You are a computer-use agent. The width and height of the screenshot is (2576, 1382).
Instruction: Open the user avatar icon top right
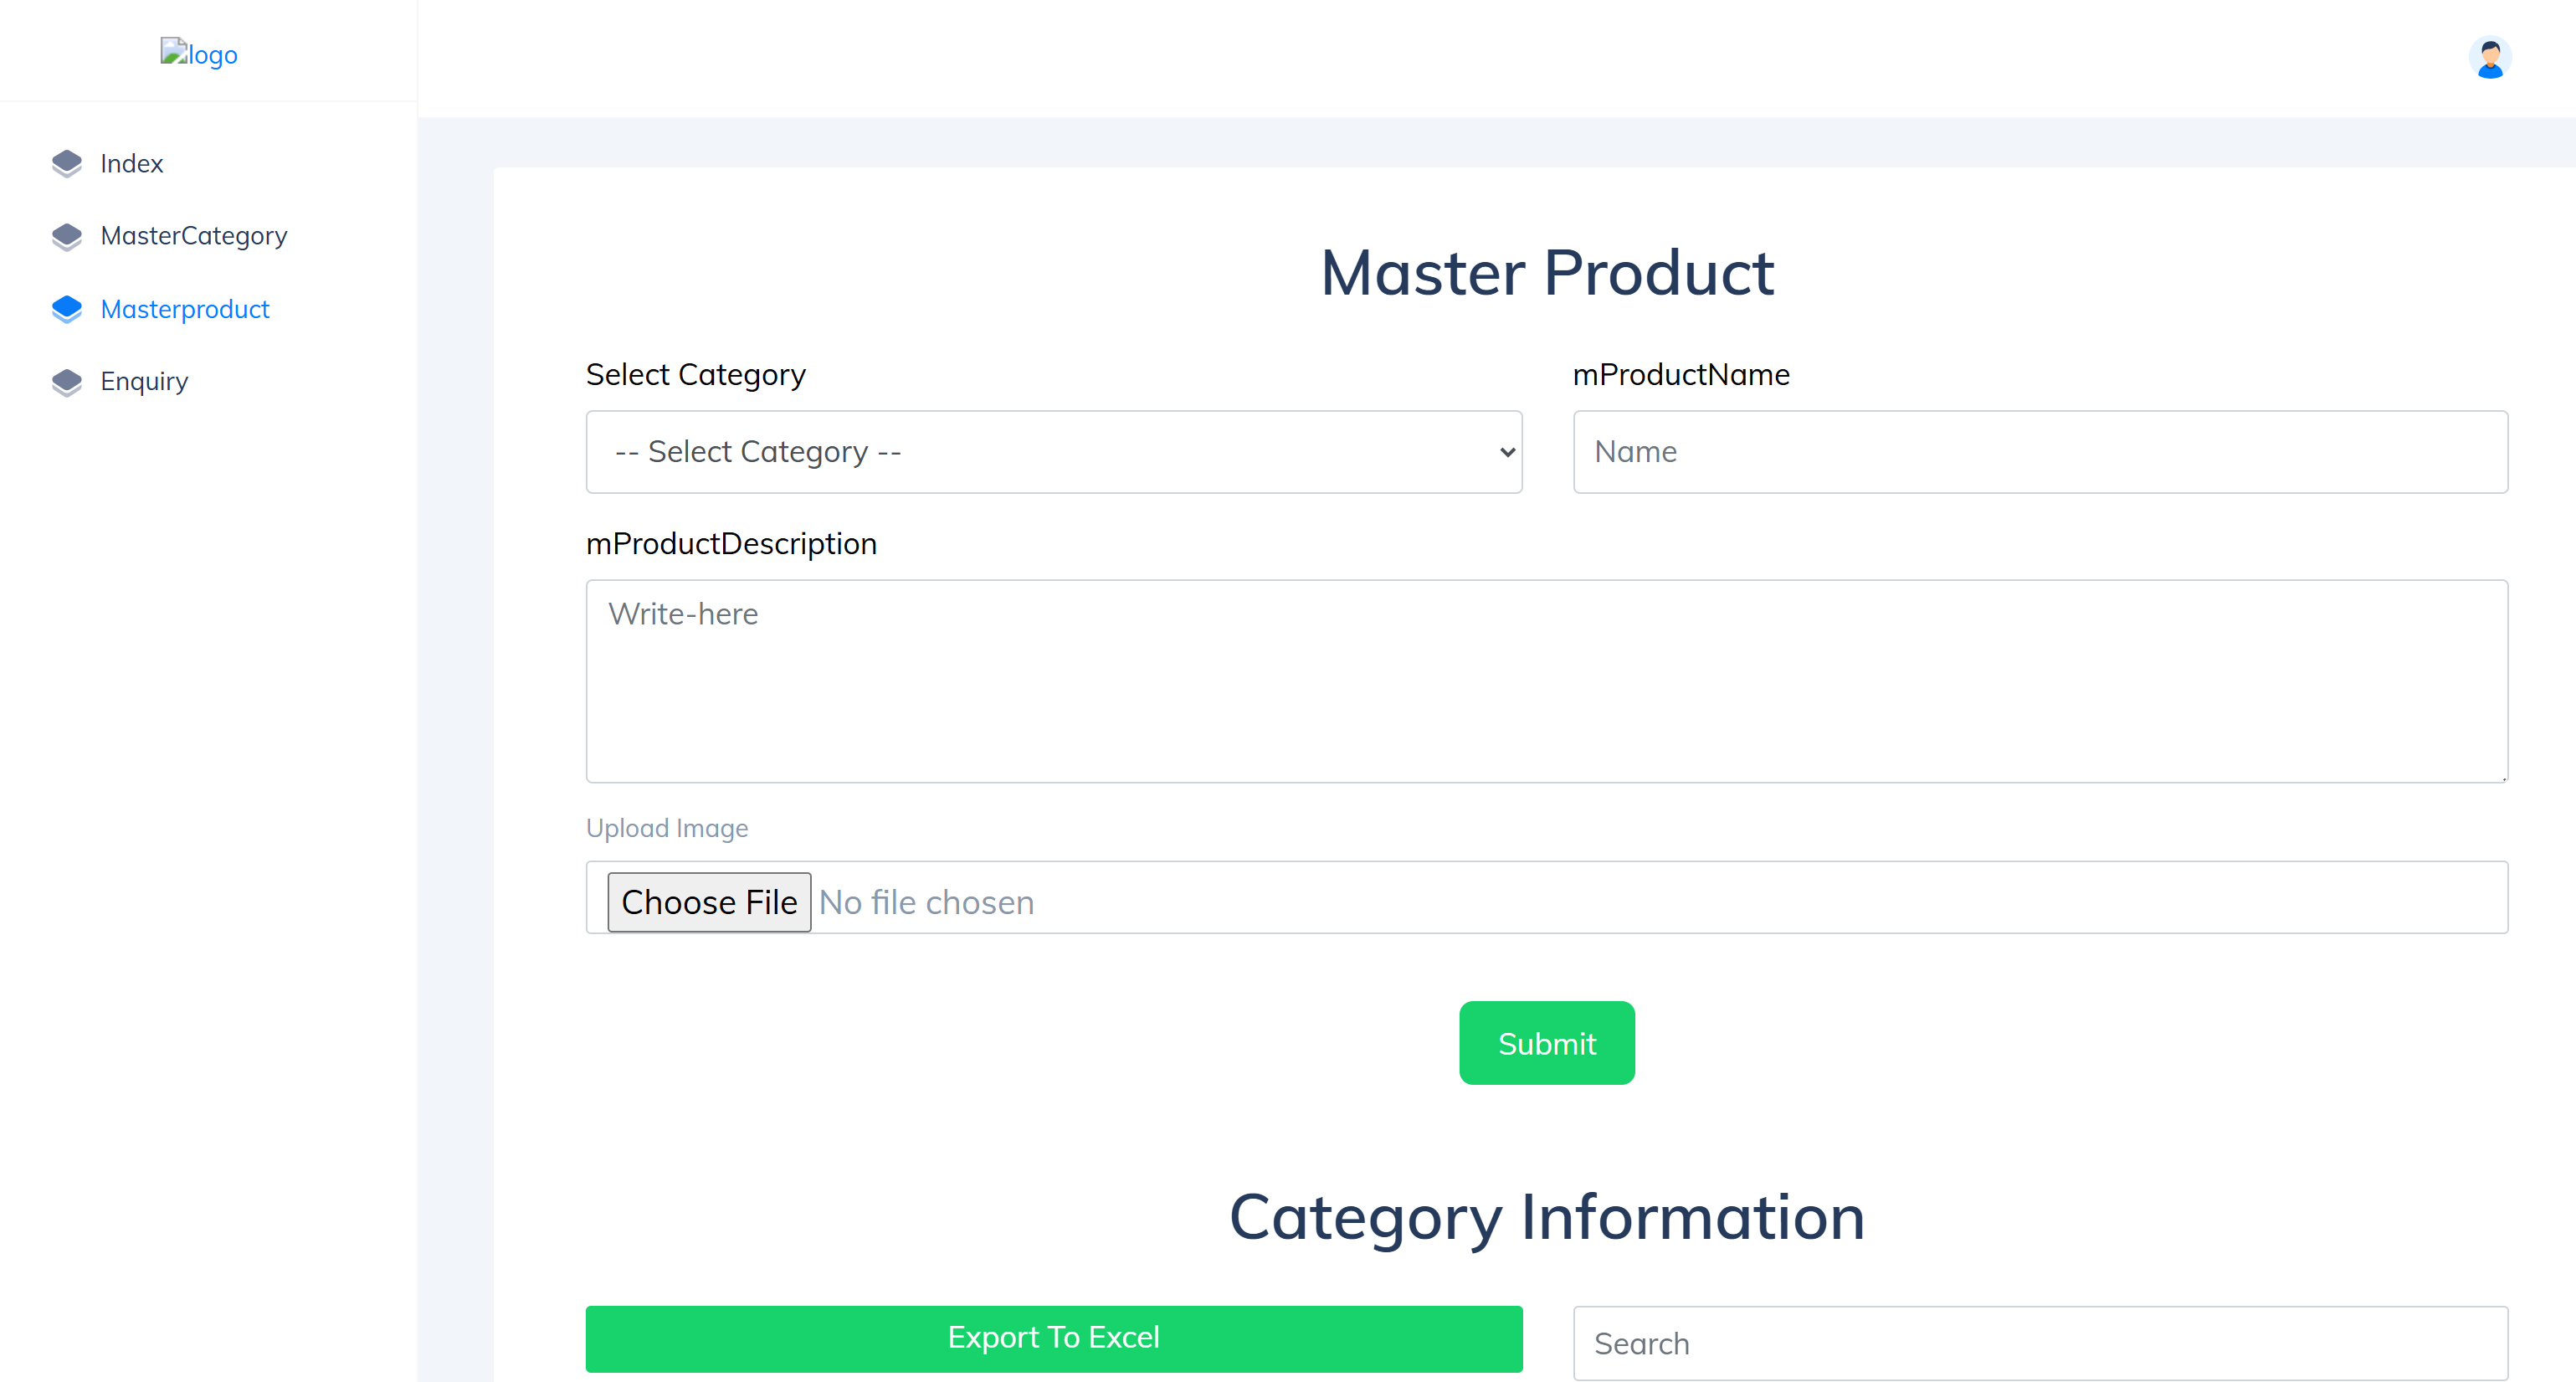pos(2491,58)
